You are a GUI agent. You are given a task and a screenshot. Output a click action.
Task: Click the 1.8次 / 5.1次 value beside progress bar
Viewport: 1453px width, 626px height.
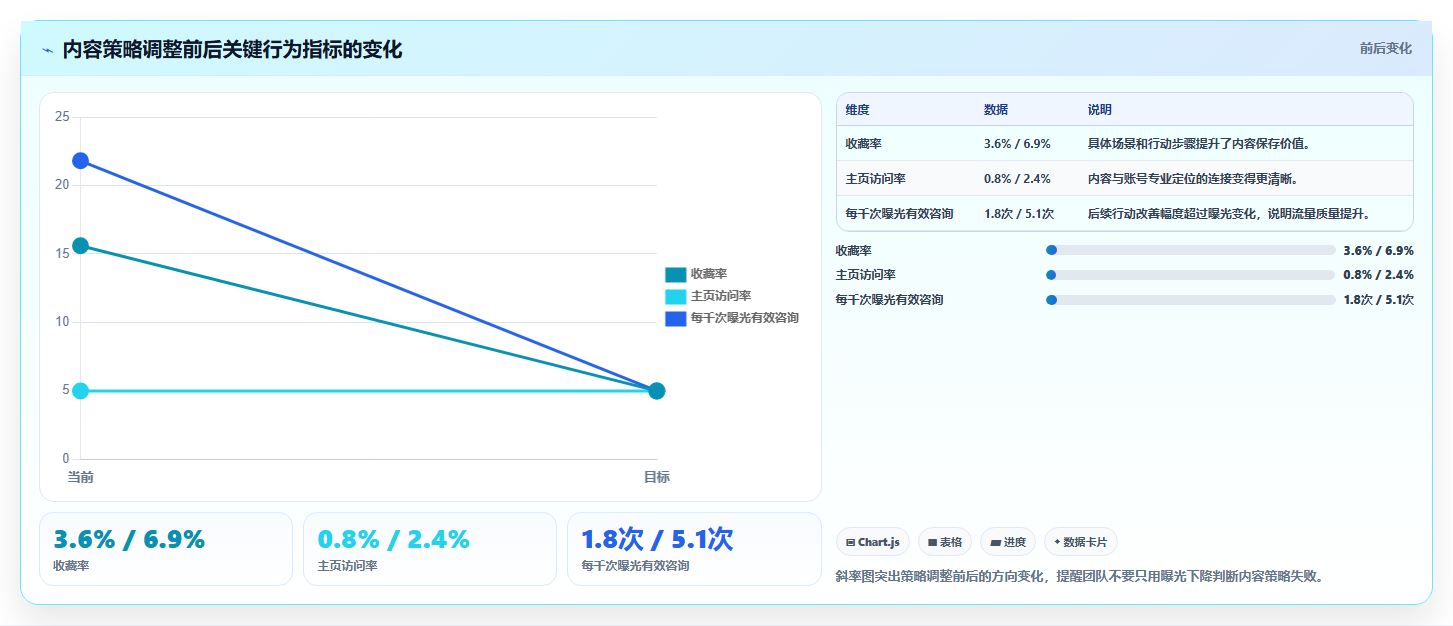1378,300
